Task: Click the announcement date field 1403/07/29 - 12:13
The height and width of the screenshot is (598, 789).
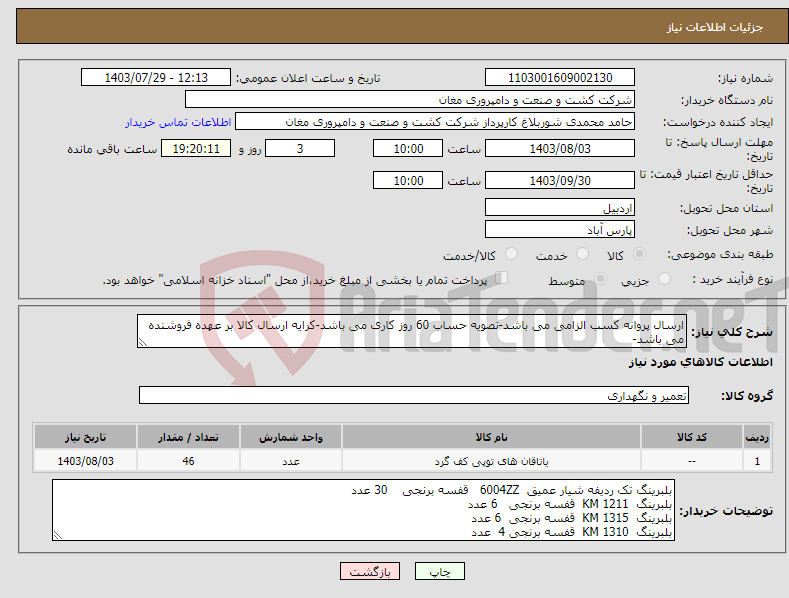Action: pyautogui.click(x=156, y=78)
